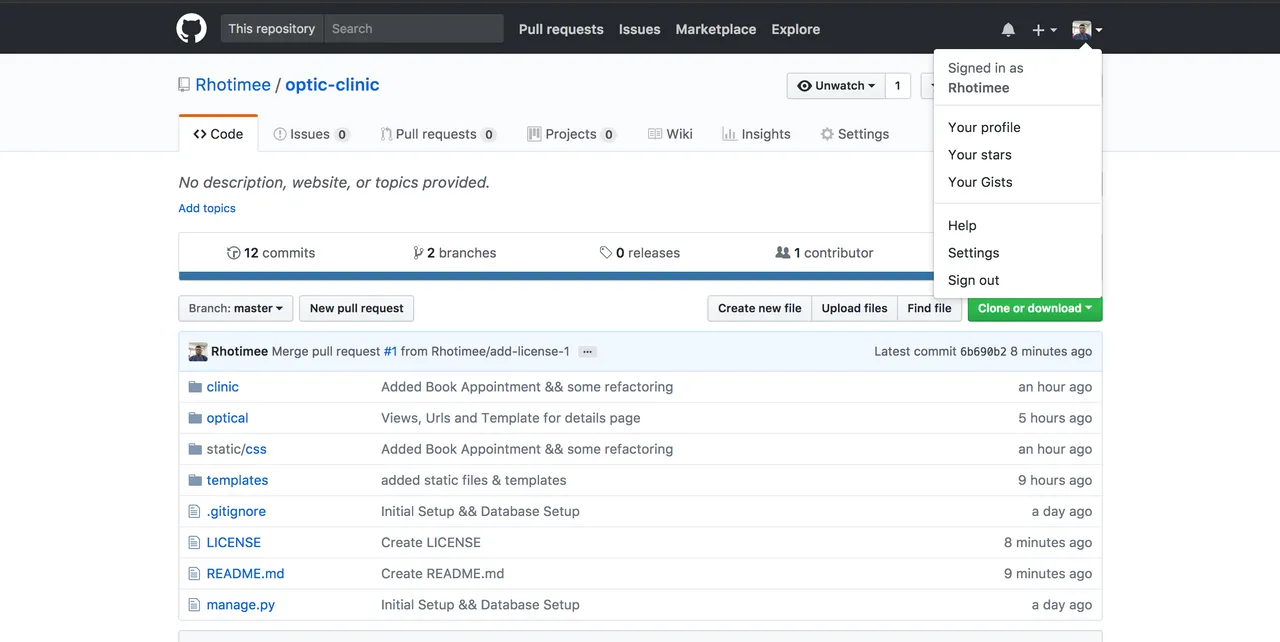Screen dimensions: 1280x642
Task: Click the optical folder icon
Action: coord(196,418)
